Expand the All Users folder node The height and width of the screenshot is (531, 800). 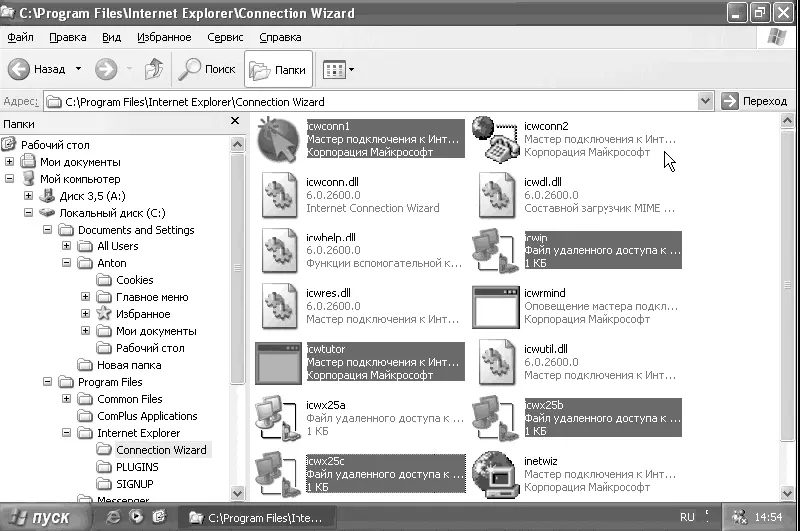pyautogui.click(x=66, y=246)
